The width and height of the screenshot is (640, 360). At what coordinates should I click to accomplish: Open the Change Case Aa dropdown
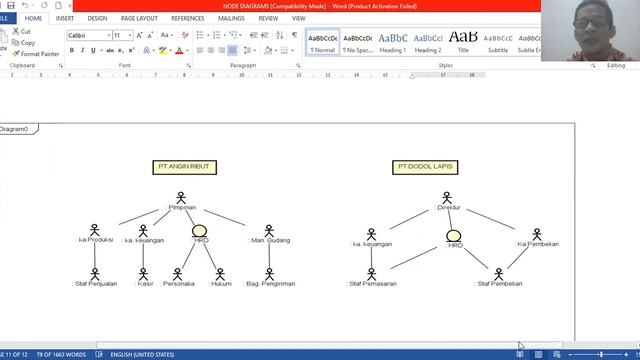click(x=166, y=36)
